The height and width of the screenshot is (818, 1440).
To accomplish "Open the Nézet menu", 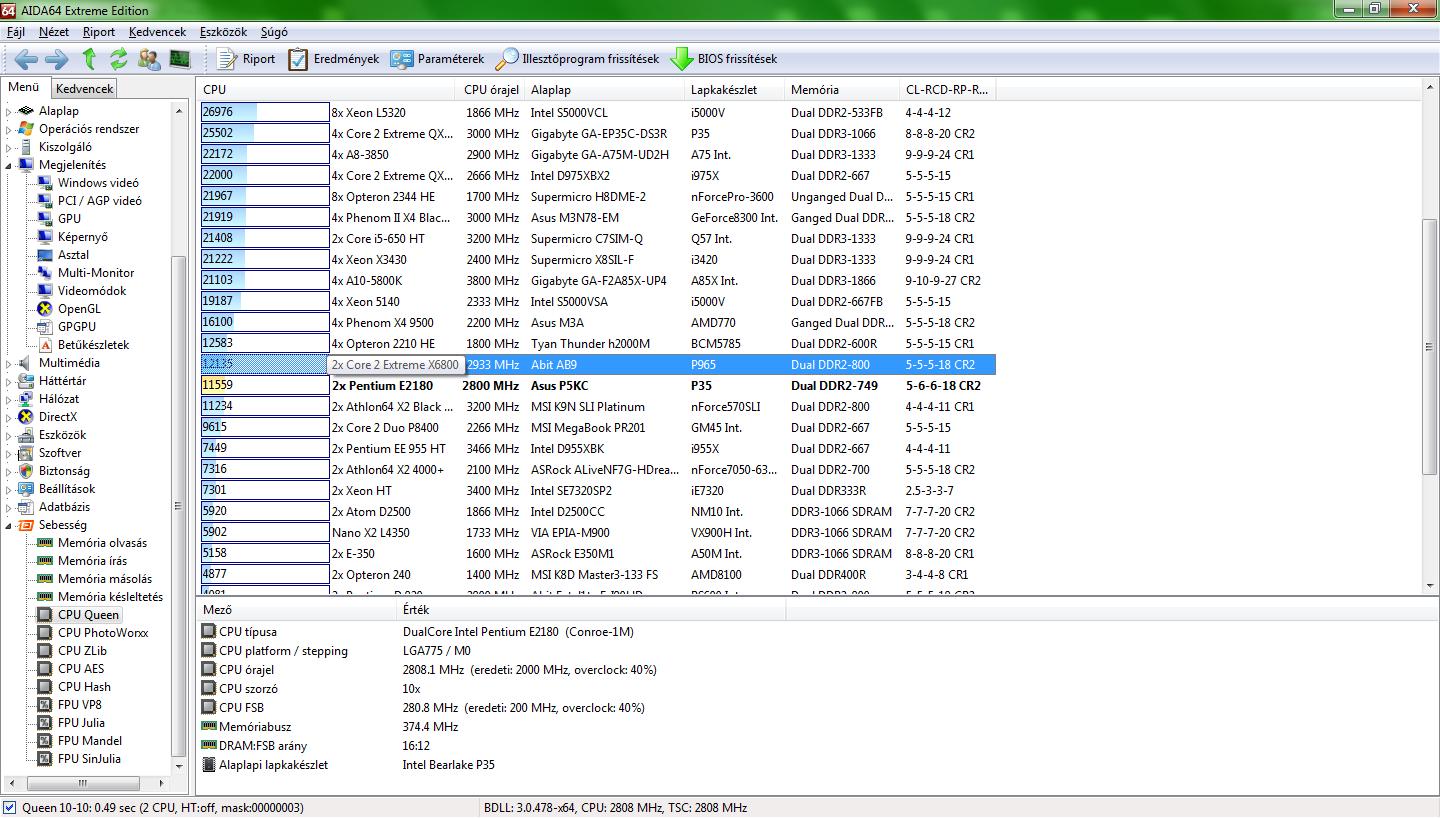I will (x=54, y=32).
